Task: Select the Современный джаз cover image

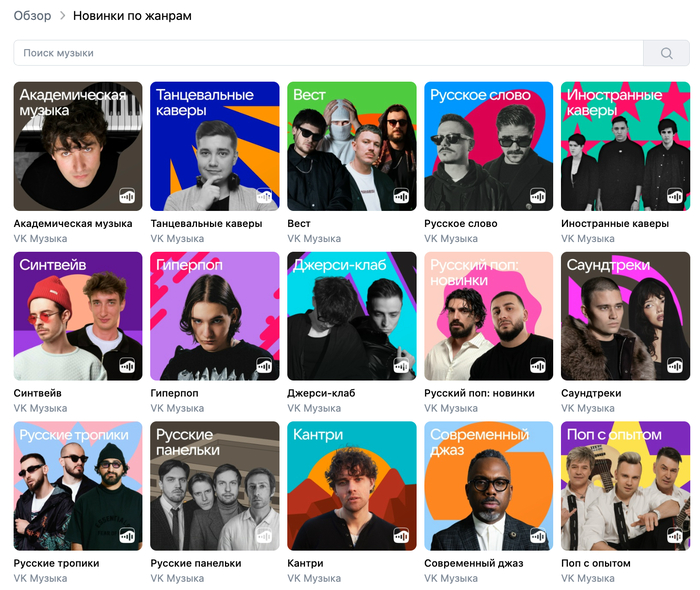Action: click(x=488, y=485)
